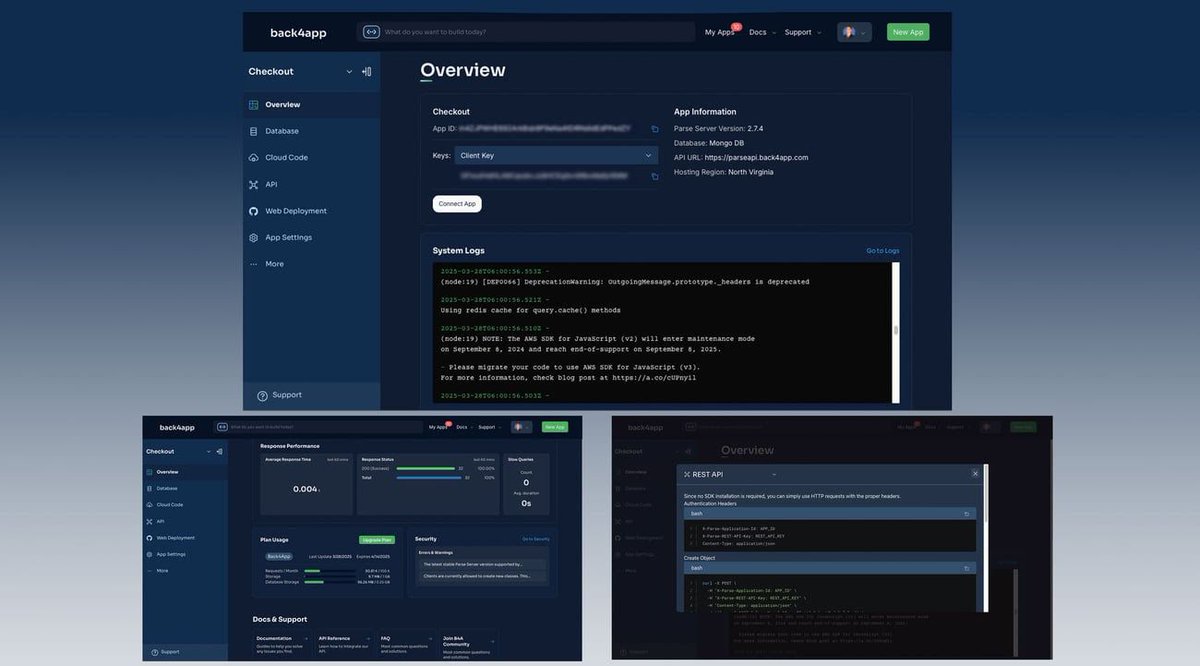1200x666 pixels.
Task: Click the Connect App button
Action: [457, 204]
